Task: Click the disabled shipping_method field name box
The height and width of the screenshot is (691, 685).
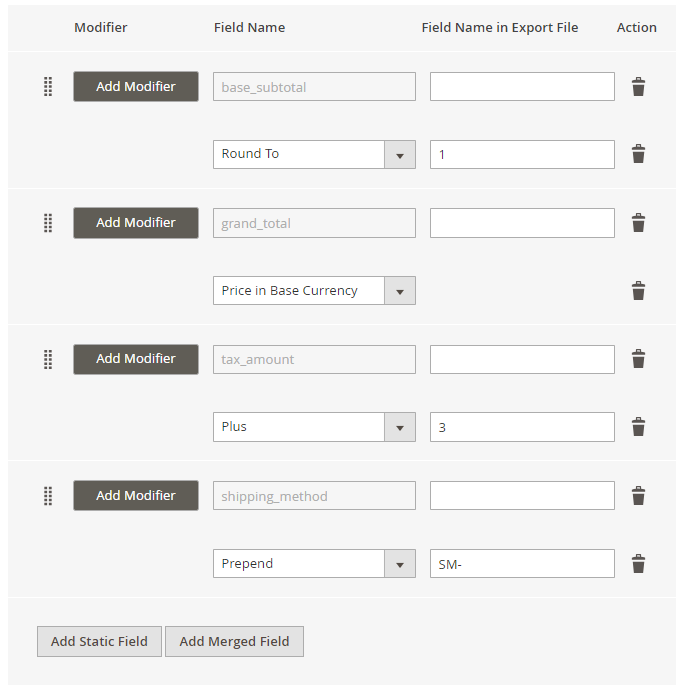Action: click(x=314, y=495)
